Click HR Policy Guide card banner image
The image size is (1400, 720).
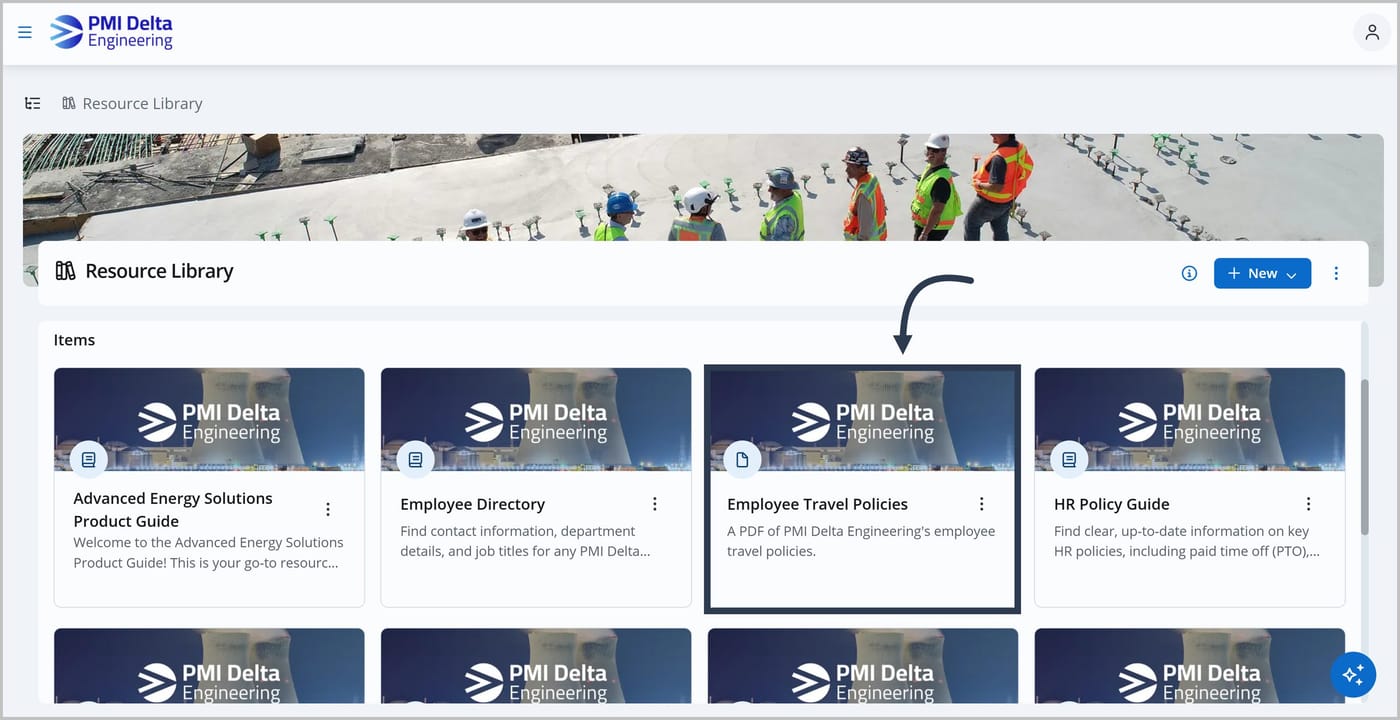(x=1190, y=419)
